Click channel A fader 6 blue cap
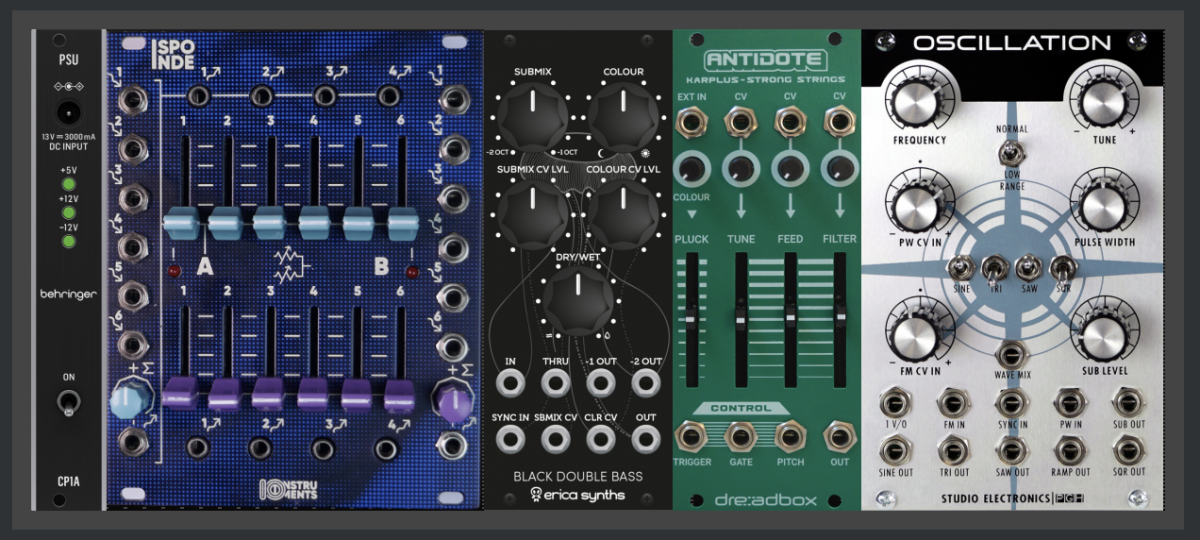1200x540 pixels. point(402,221)
